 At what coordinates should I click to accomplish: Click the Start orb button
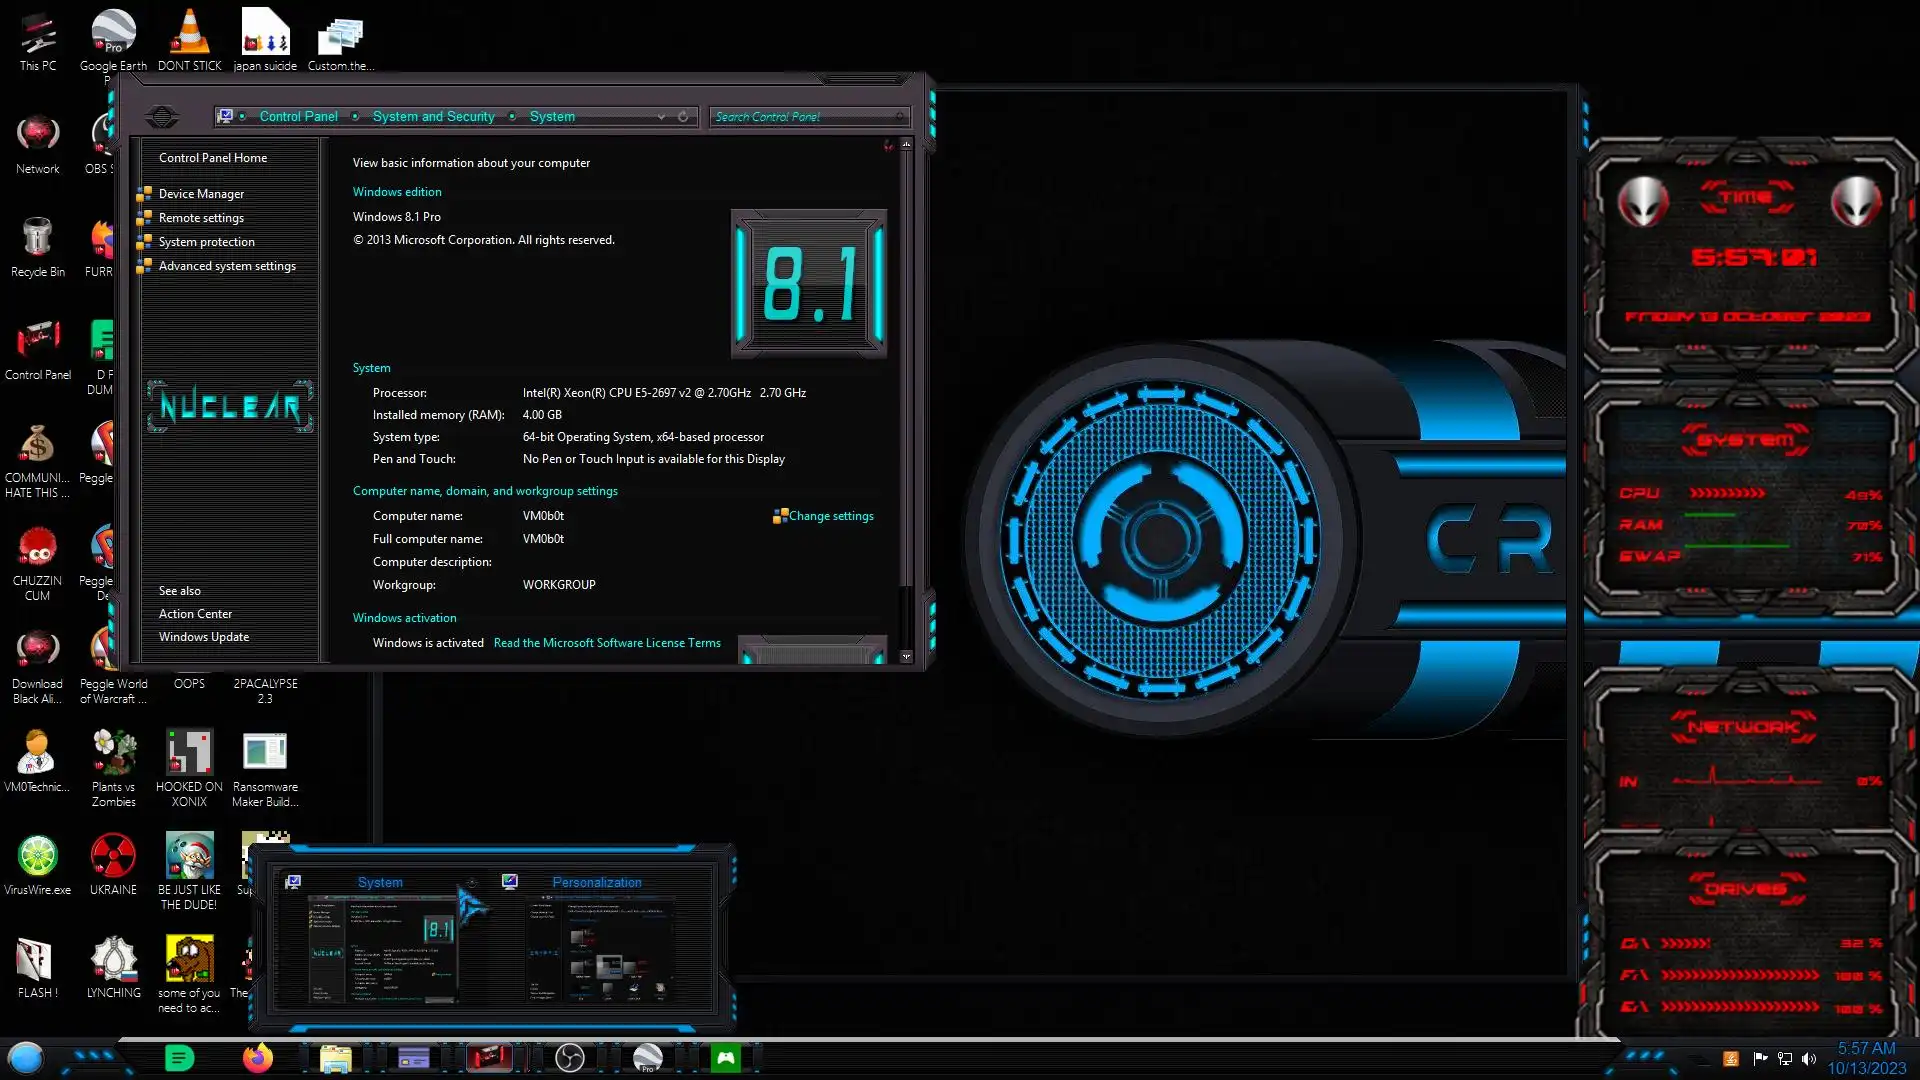(x=26, y=1057)
